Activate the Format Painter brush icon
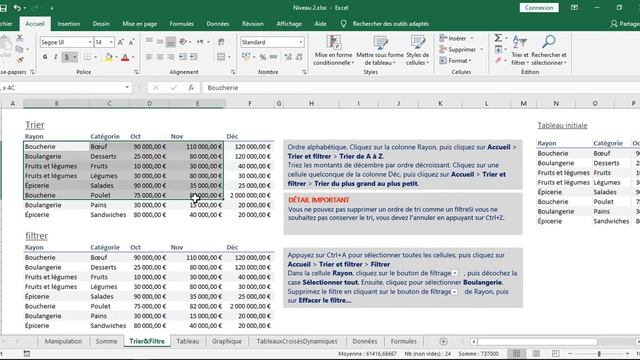Viewport: 640px width, 360px height. point(20,60)
